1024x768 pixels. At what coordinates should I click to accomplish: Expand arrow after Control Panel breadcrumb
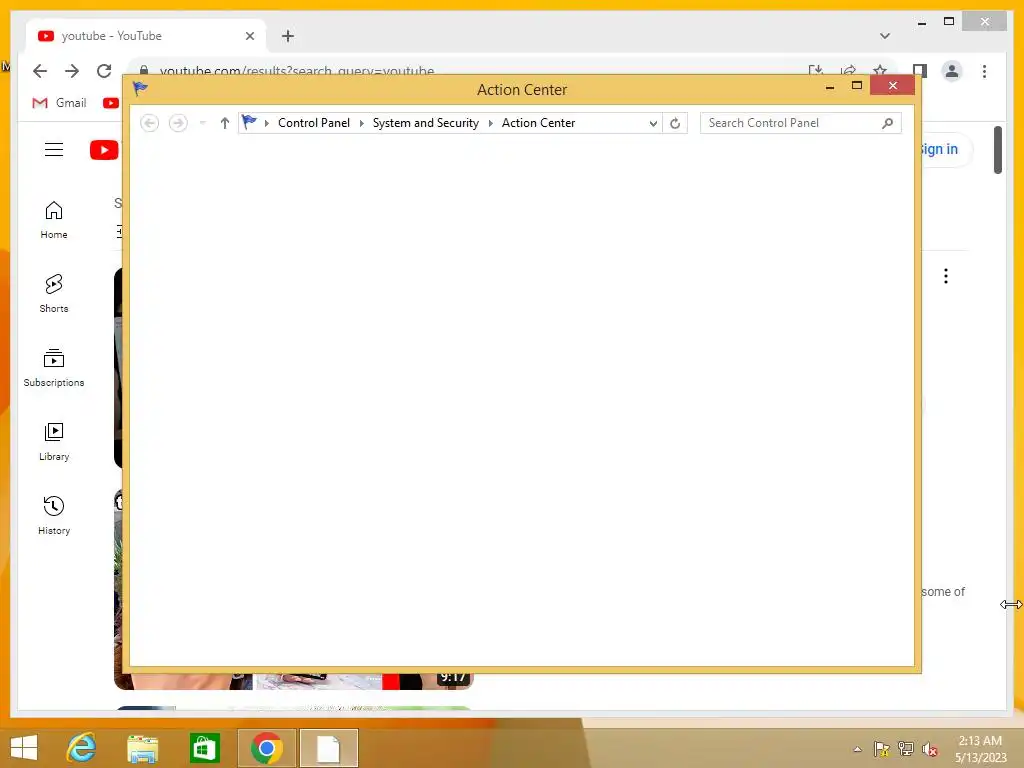pyautogui.click(x=362, y=123)
